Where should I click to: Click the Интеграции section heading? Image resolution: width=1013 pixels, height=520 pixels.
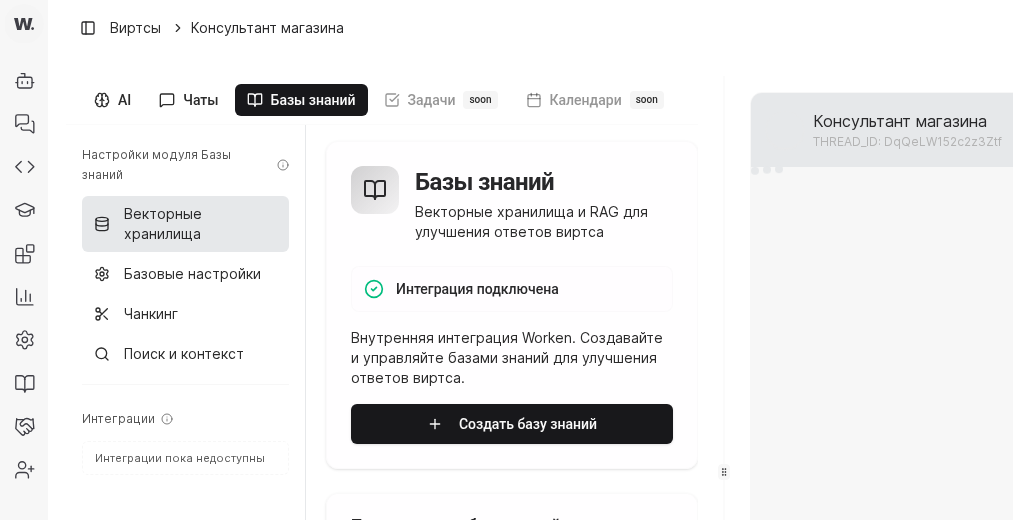(x=118, y=419)
